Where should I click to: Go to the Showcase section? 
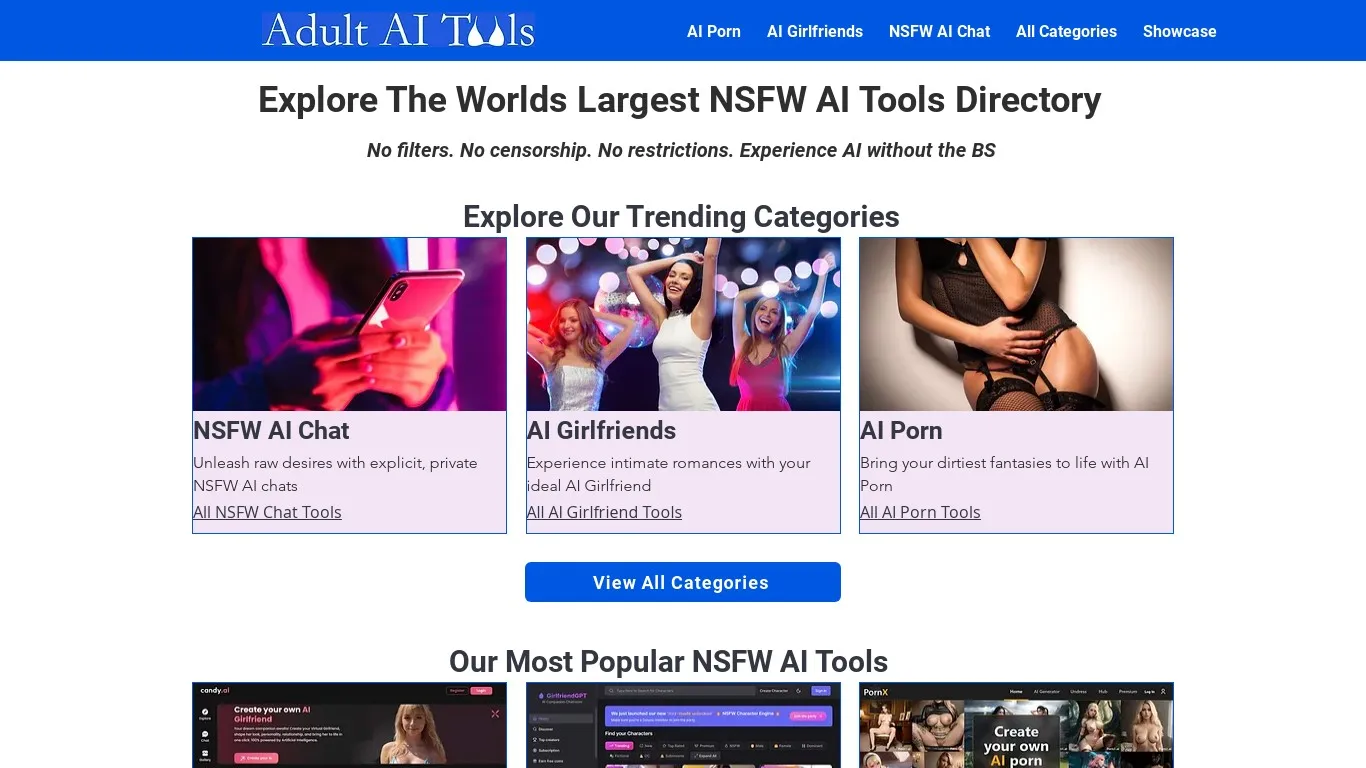[x=1179, y=31]
